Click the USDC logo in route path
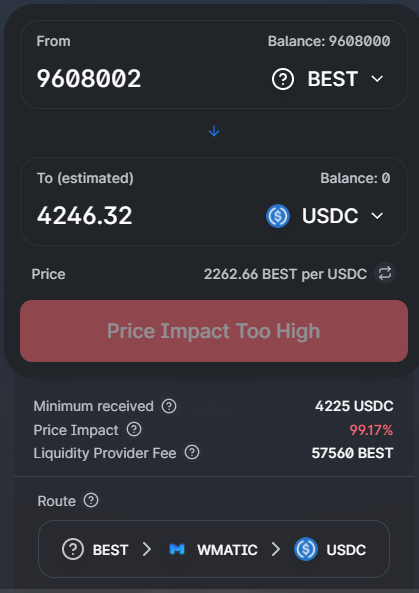This screenshot has height=593, width=419. point(306,549)
